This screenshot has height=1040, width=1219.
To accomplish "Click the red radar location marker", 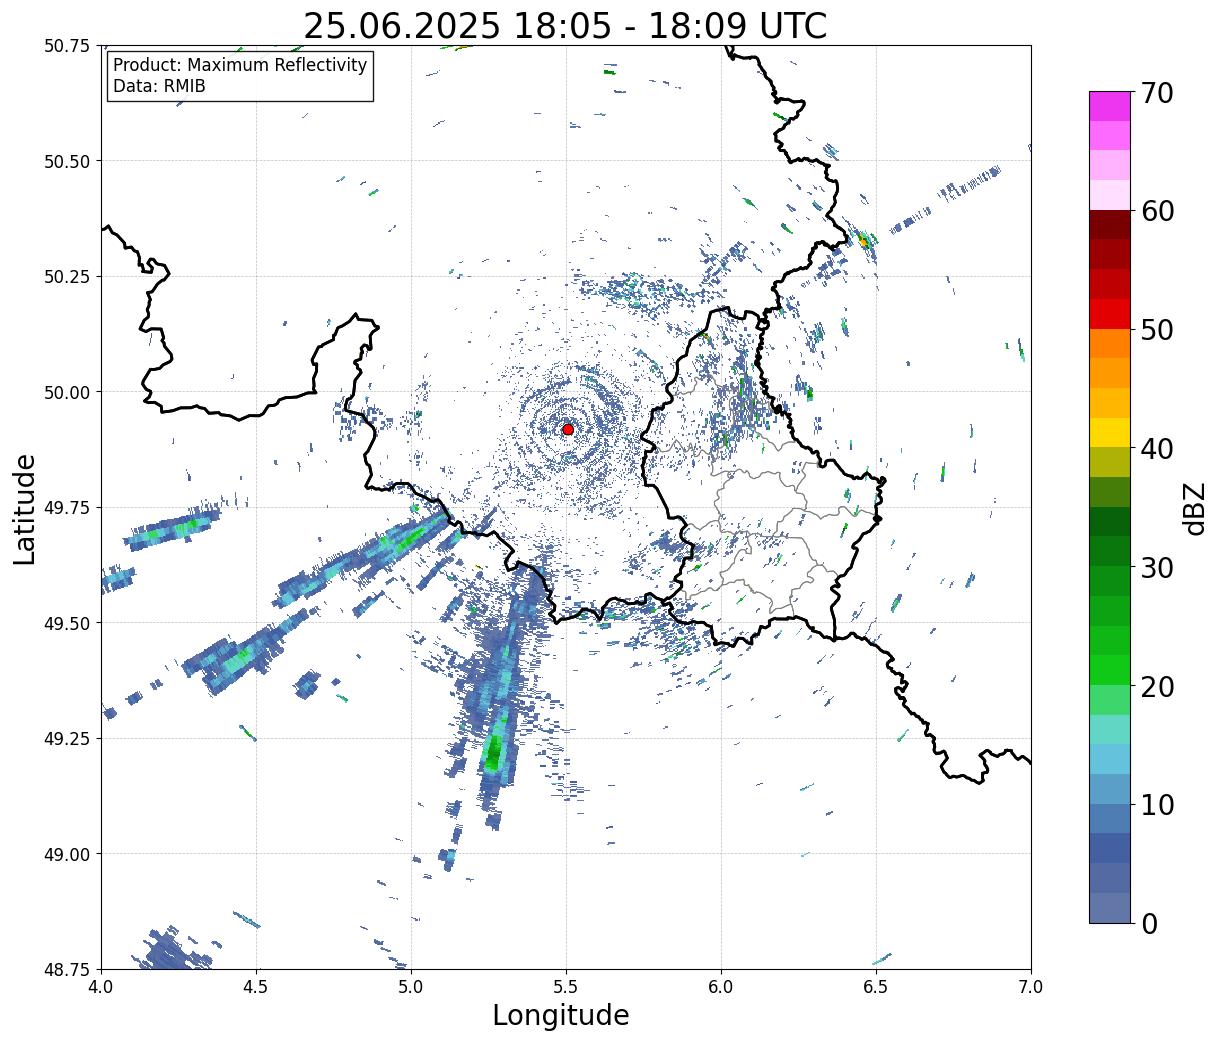I will (x=567, y=429).
